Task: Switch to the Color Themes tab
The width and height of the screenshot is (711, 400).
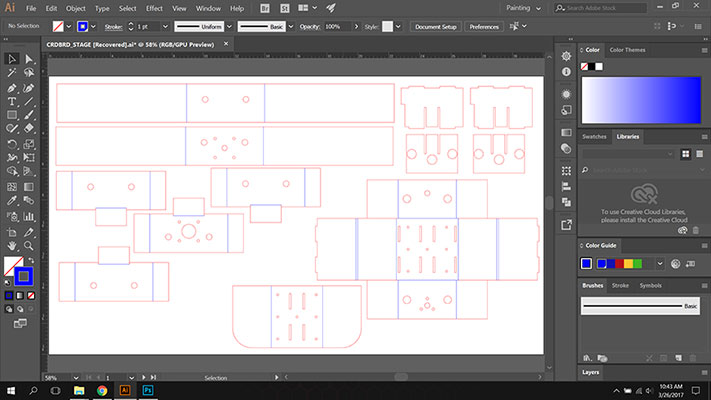Action: point(627,50)
